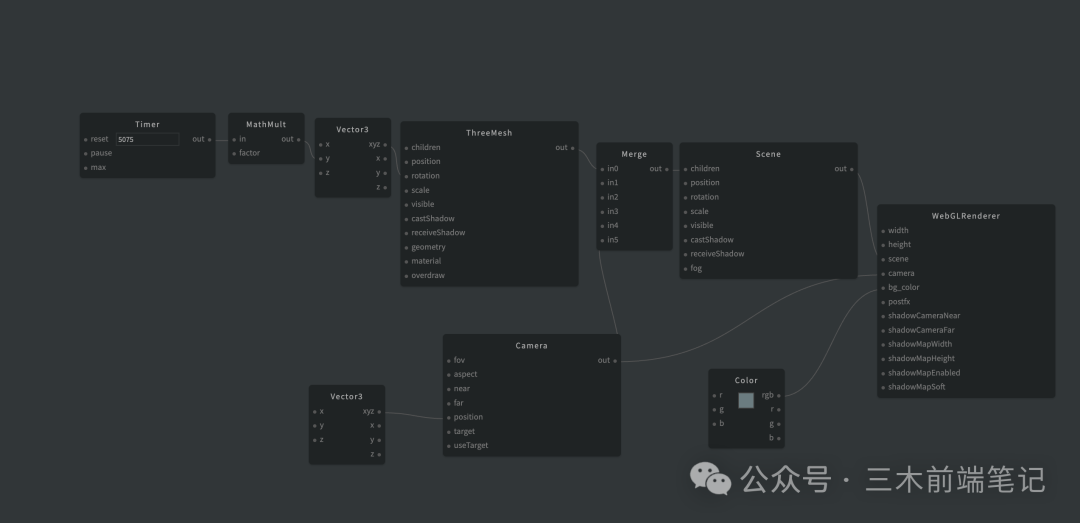Click the Timer reset value field showing 5075
Viewport: 1080px width, 523px height.
click(147, 139)
